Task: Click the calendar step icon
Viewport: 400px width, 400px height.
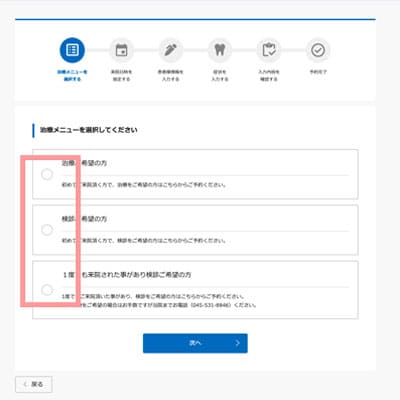Action: click(x=121, y=50)
